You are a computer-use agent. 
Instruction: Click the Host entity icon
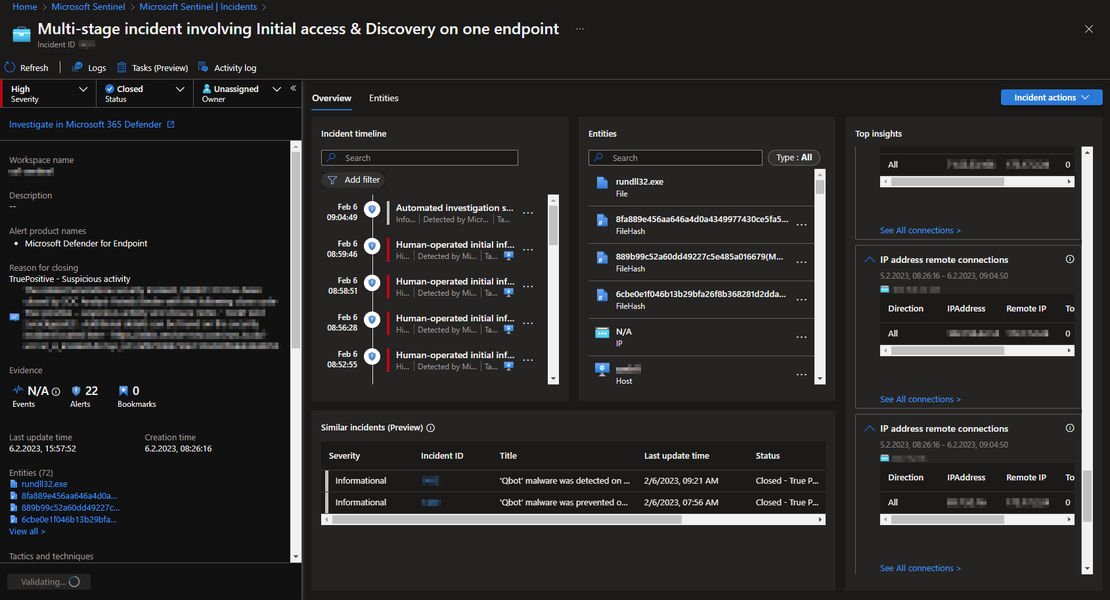[602, 369]
